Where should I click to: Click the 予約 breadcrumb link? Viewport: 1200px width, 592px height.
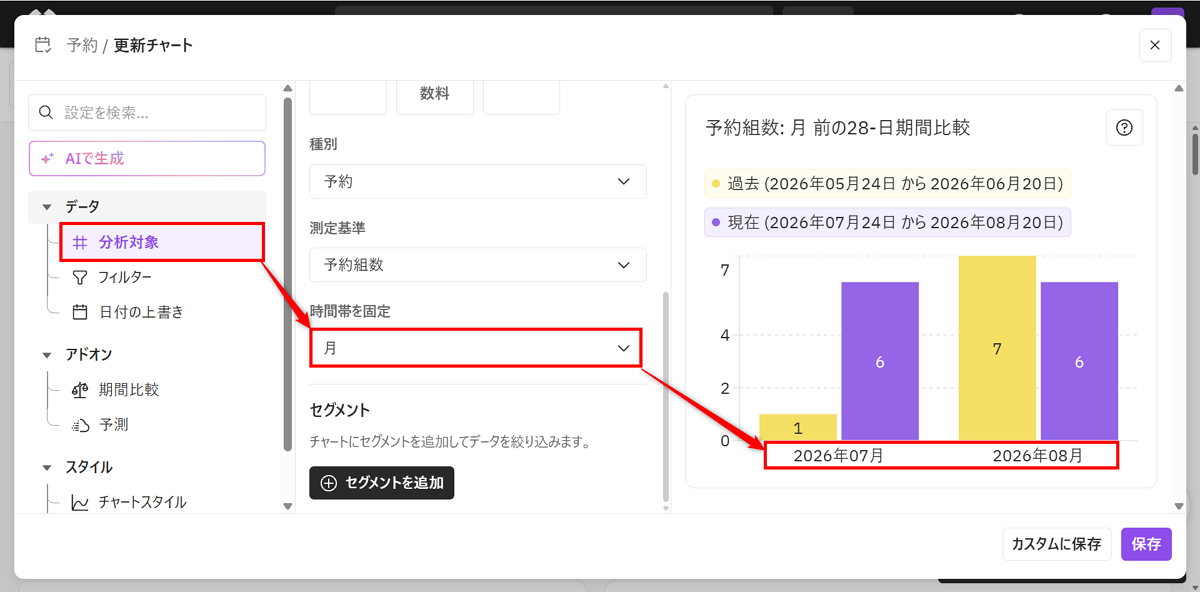pyautogui.click(x=82, y=45)
